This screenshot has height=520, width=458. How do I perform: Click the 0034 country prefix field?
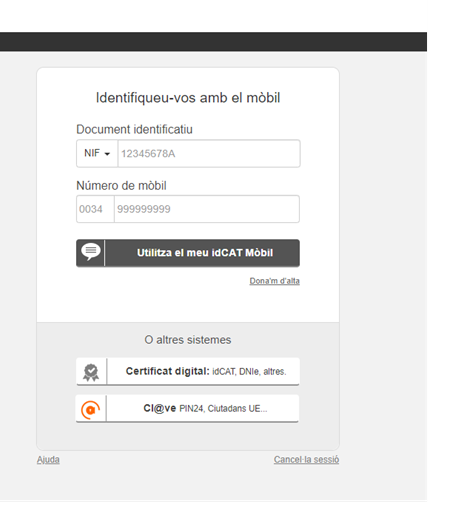click(x=95, y=209)
